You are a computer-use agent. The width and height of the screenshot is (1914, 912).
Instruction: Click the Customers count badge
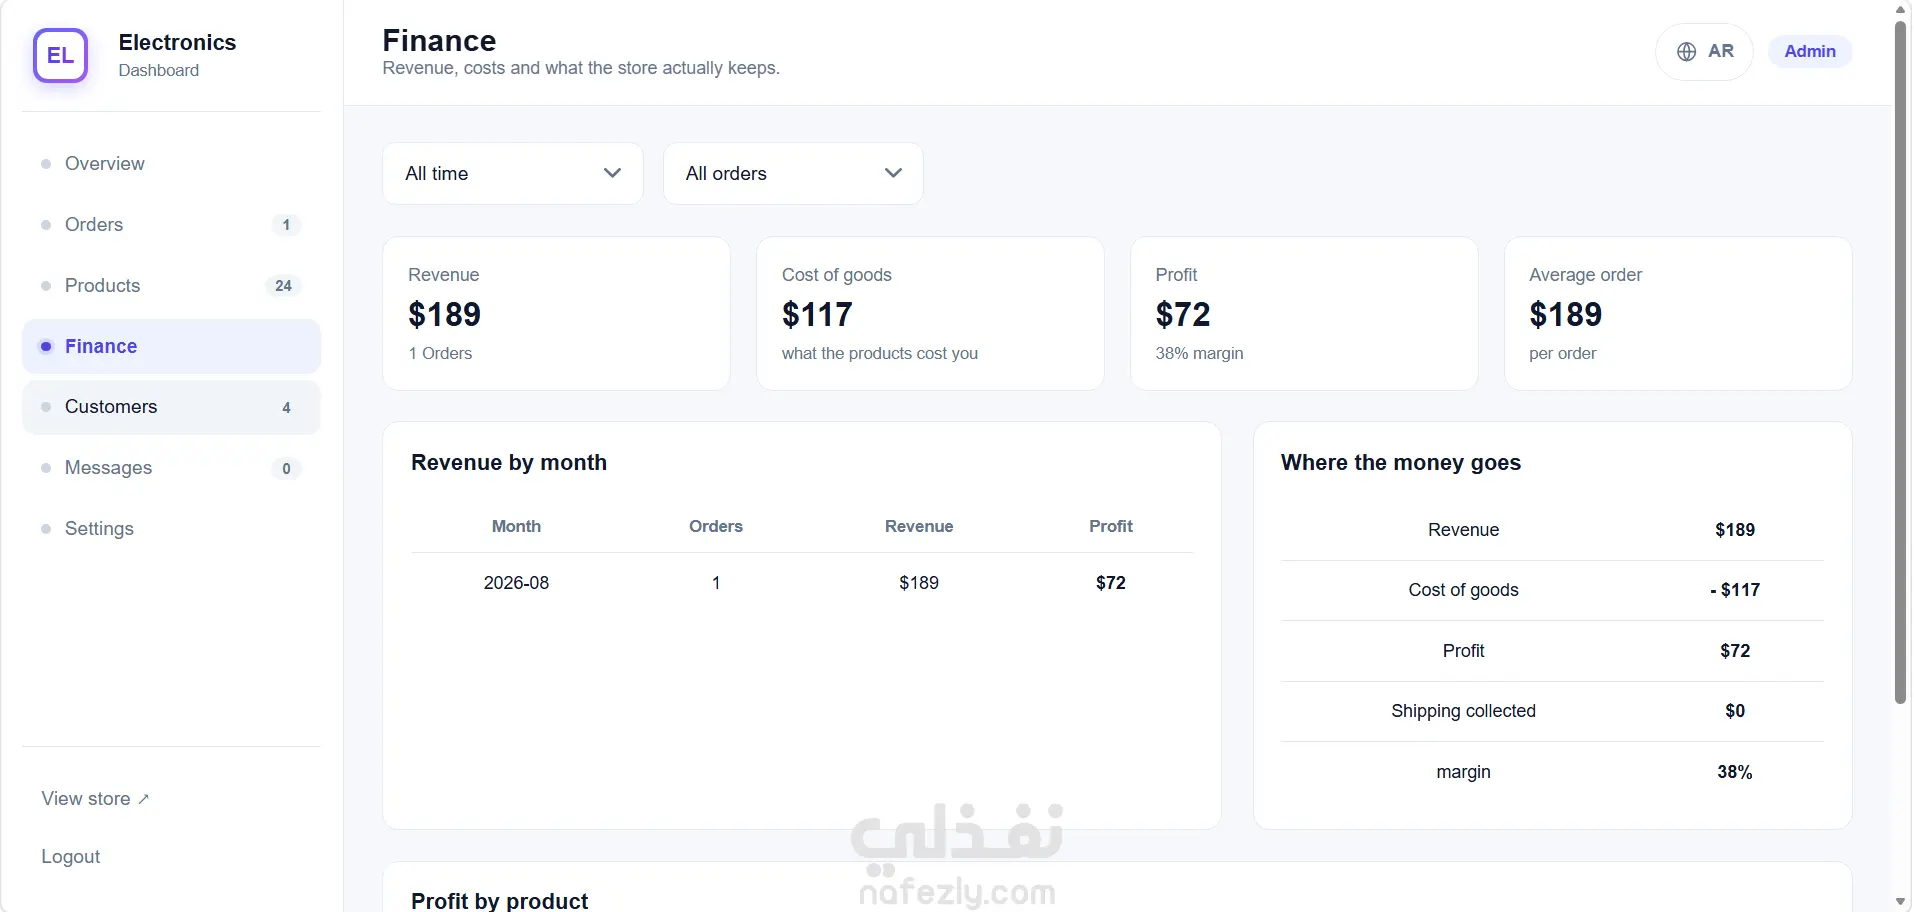(x=286, y=407)
